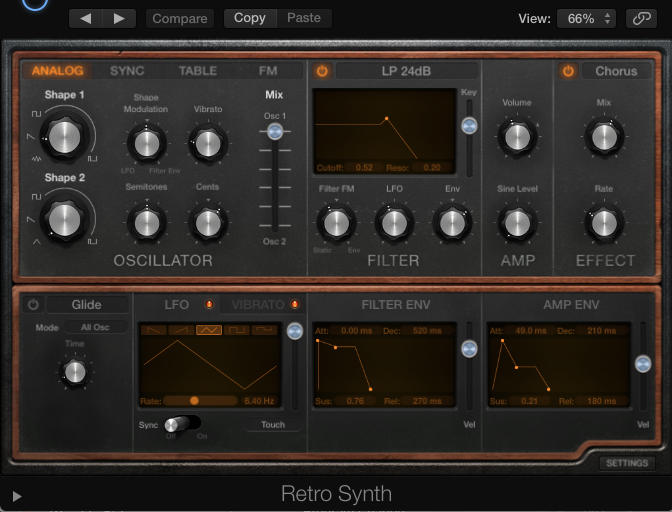Click the Amp Env attack 49.0 ms field
The height and width of the screenshot is (512, 672).
click(x=531, y=330)
